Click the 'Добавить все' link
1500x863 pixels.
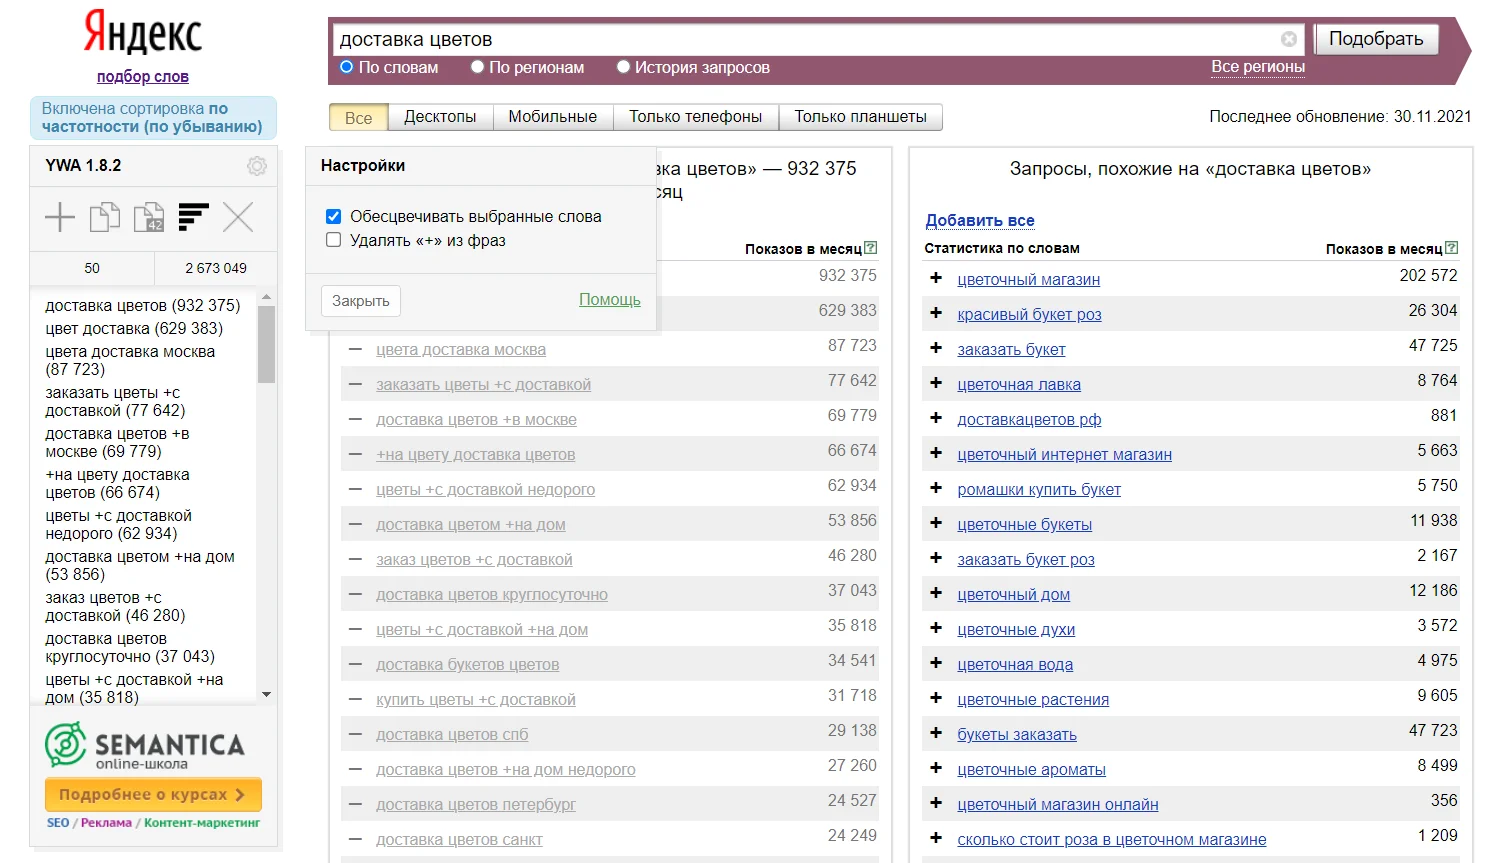point(979,220)
